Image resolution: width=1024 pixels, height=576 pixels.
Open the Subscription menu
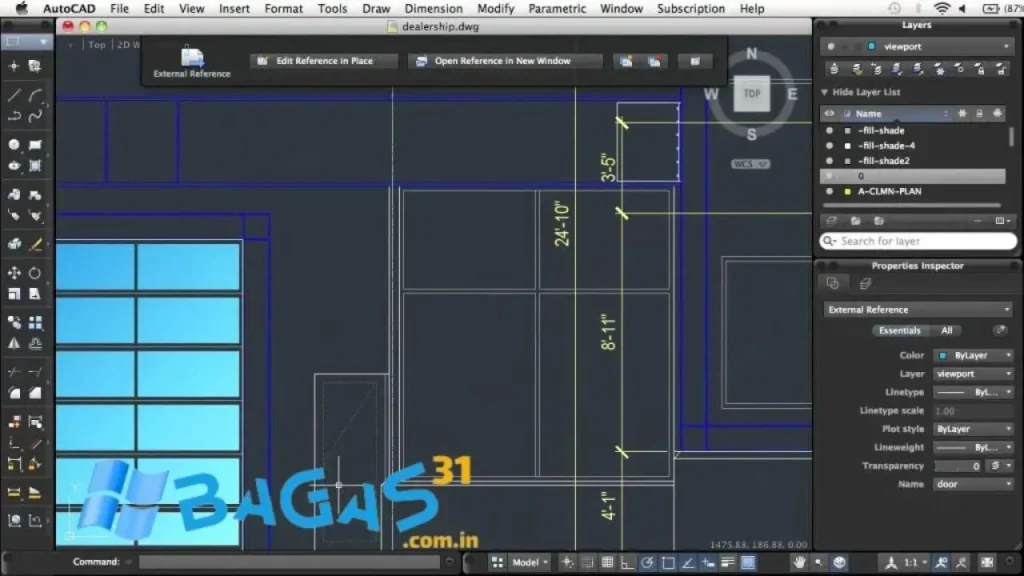tap(691, 8)
